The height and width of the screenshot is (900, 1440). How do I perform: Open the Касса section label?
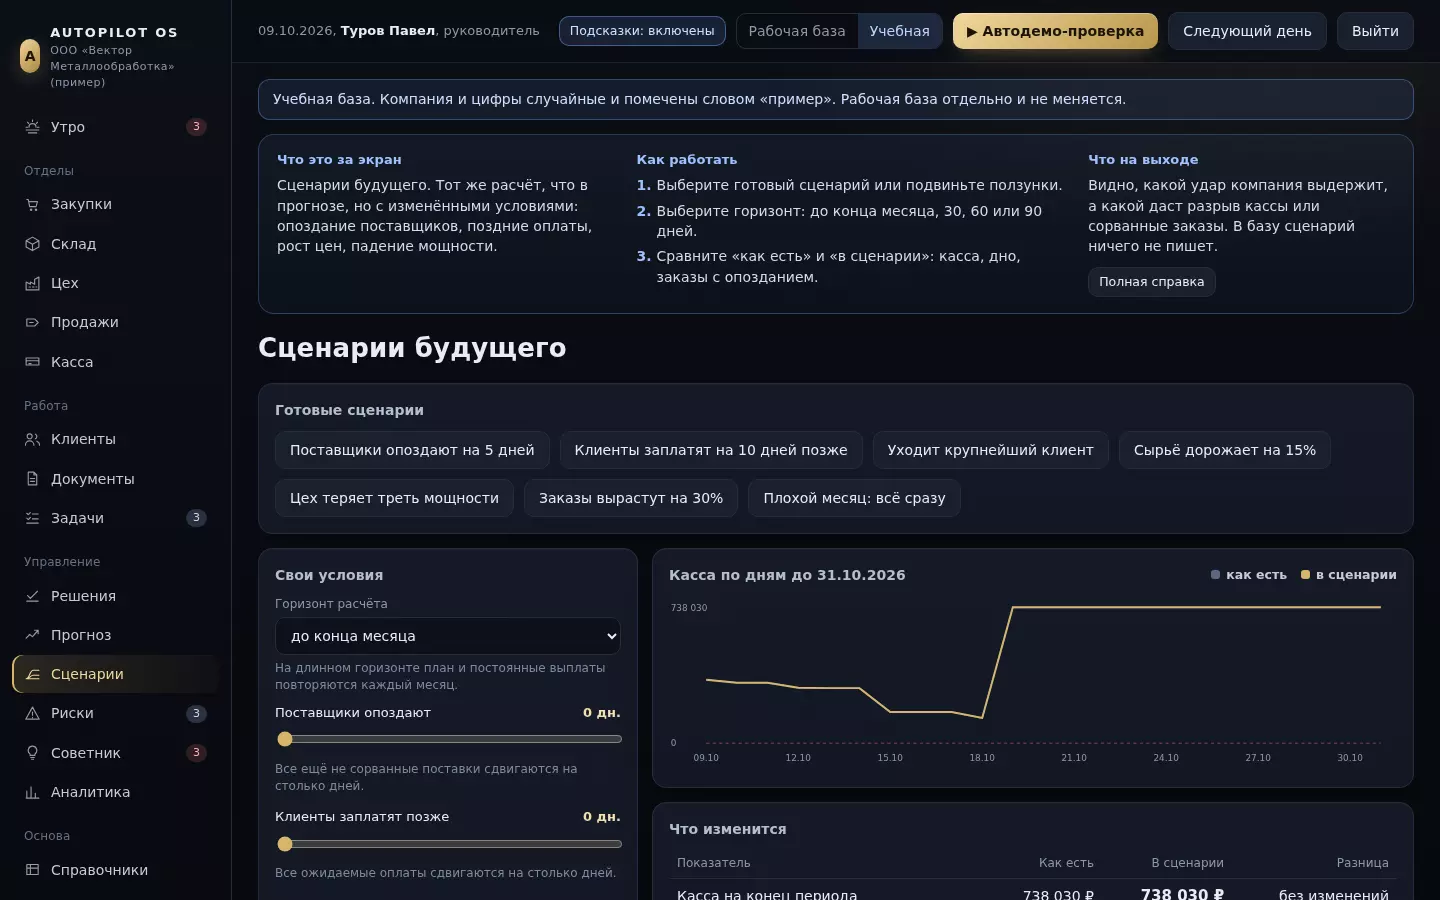pos(72,362)
